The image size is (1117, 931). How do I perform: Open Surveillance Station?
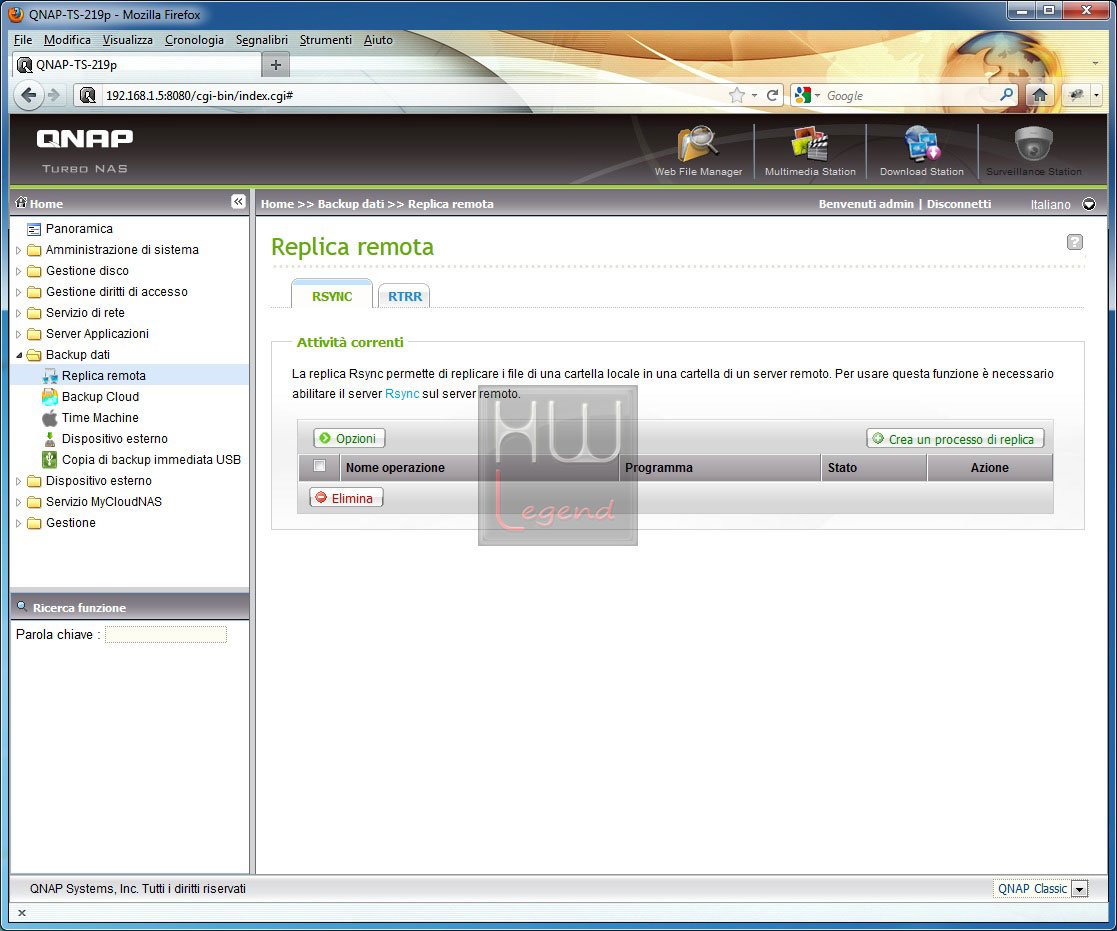pos(1033,151)
